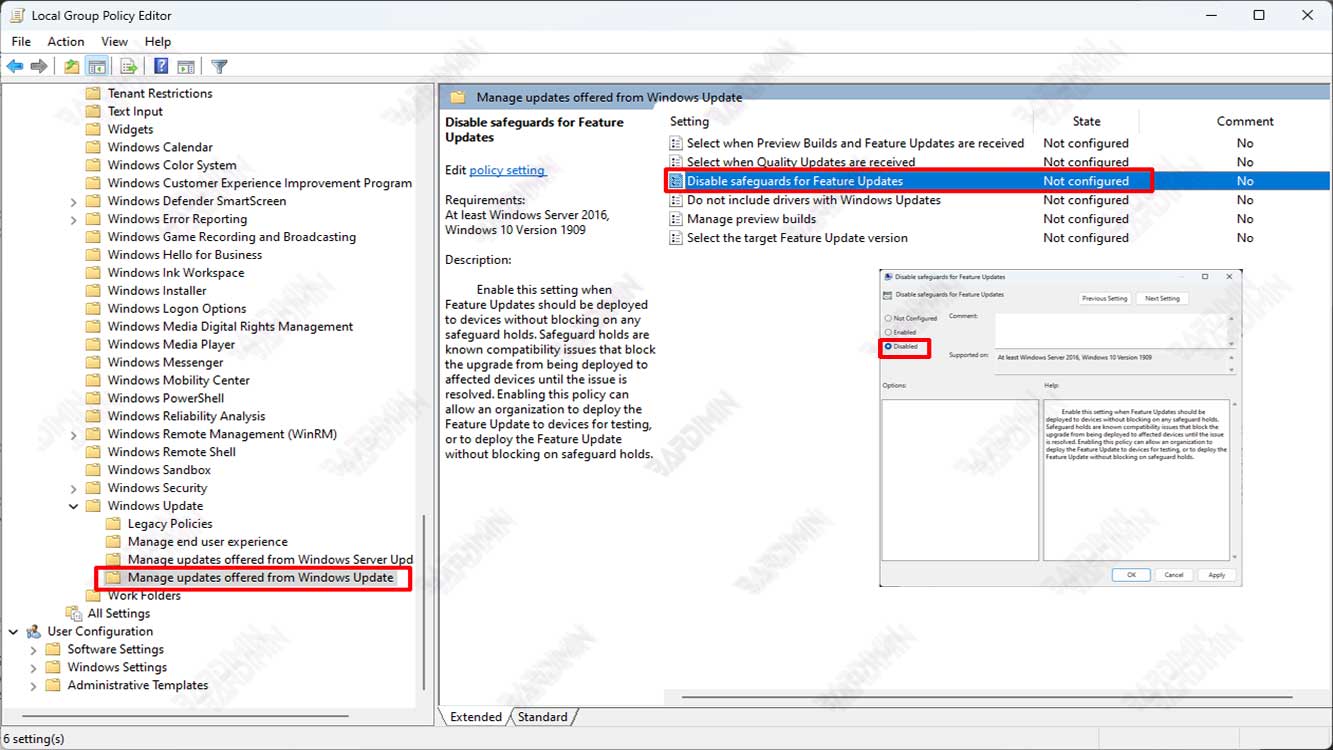Click folder icon next to Widgets

tap(93, 129)
